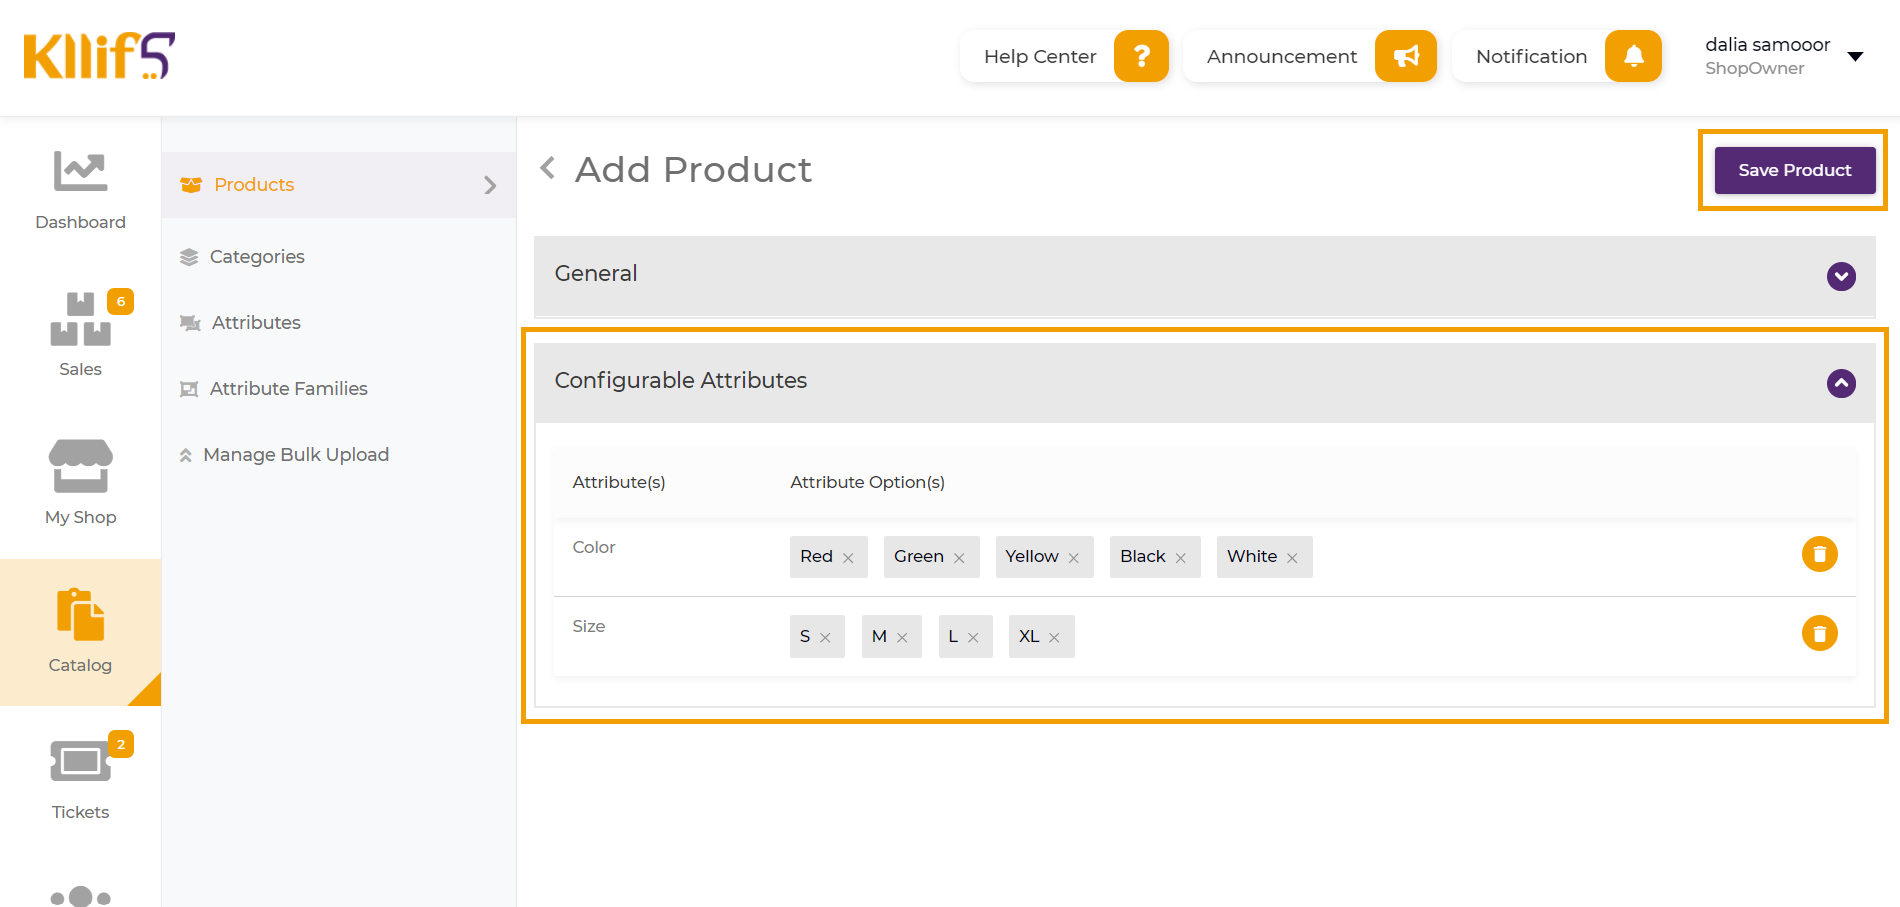Open the Products menu item
Viewport: 1900px width, 907px height.
coord(338,185)
